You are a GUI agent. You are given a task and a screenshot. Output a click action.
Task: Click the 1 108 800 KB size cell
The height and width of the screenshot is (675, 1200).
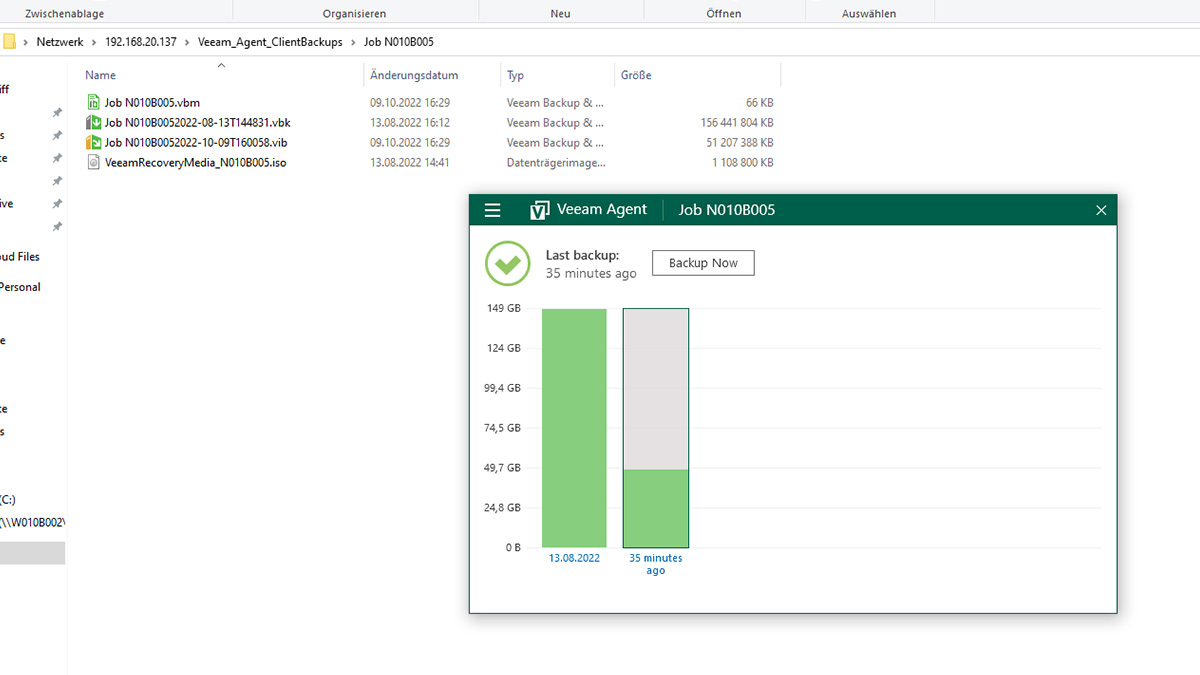743,162
